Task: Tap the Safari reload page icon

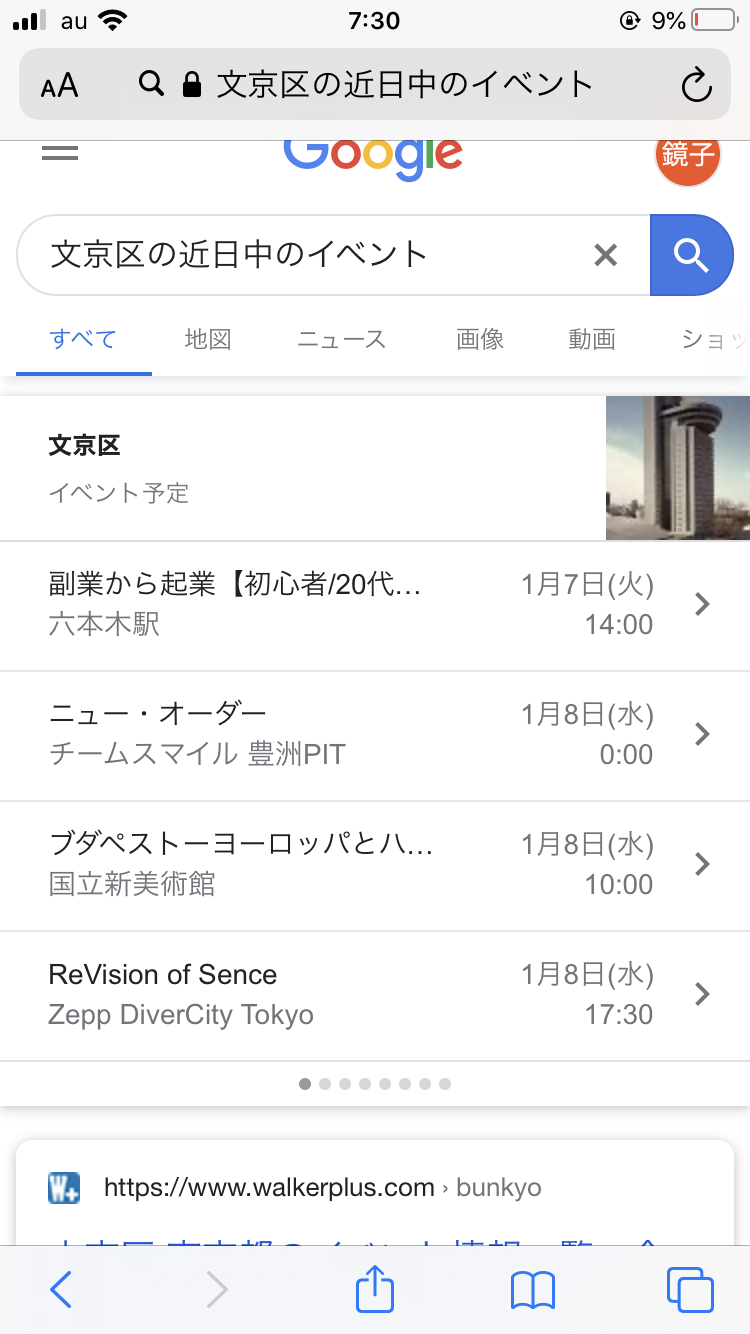Action: click(696, 86)
